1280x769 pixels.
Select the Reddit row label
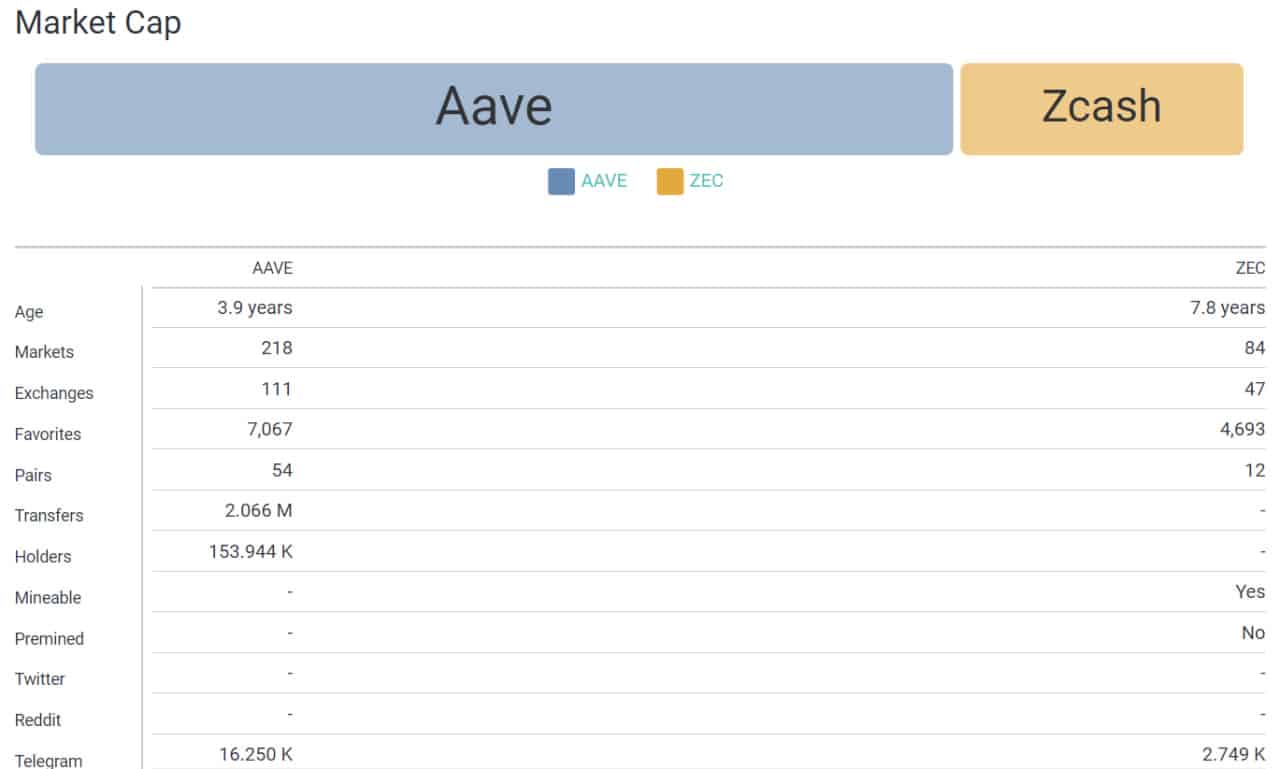click(x=37, y=720)
